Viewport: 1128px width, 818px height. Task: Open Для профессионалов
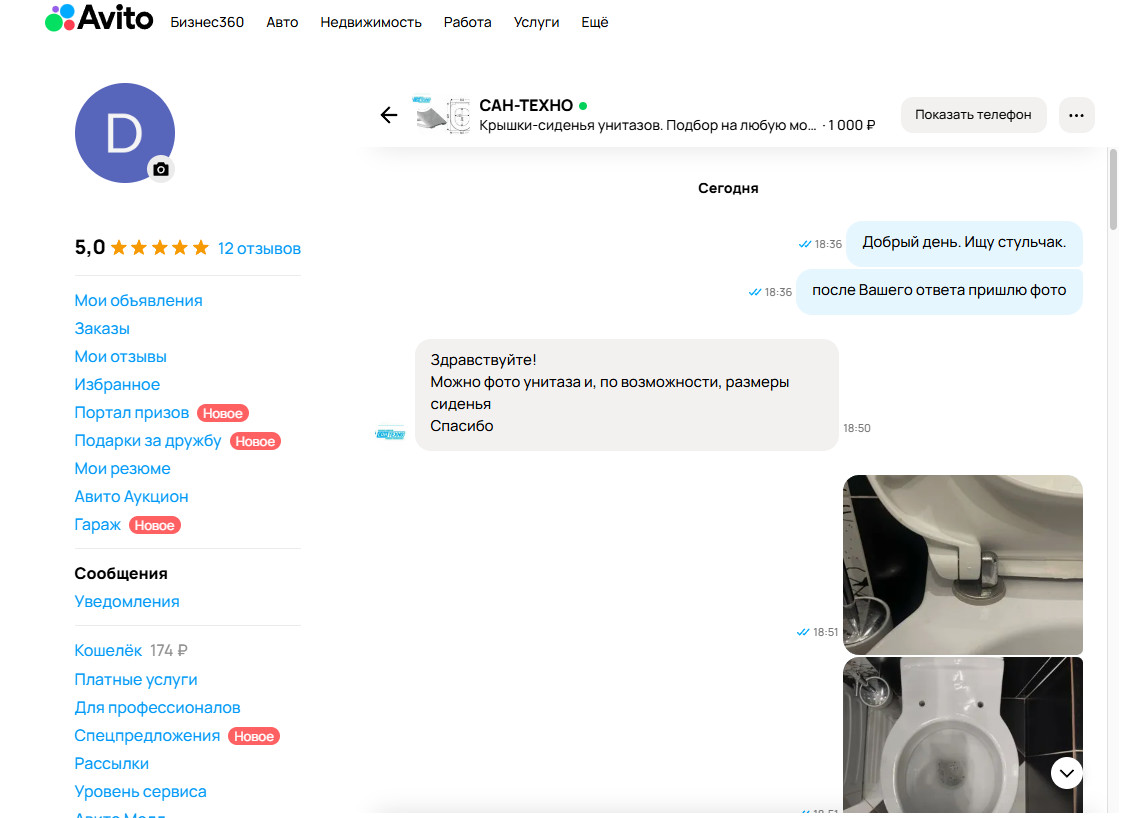[x=158, y=708]
